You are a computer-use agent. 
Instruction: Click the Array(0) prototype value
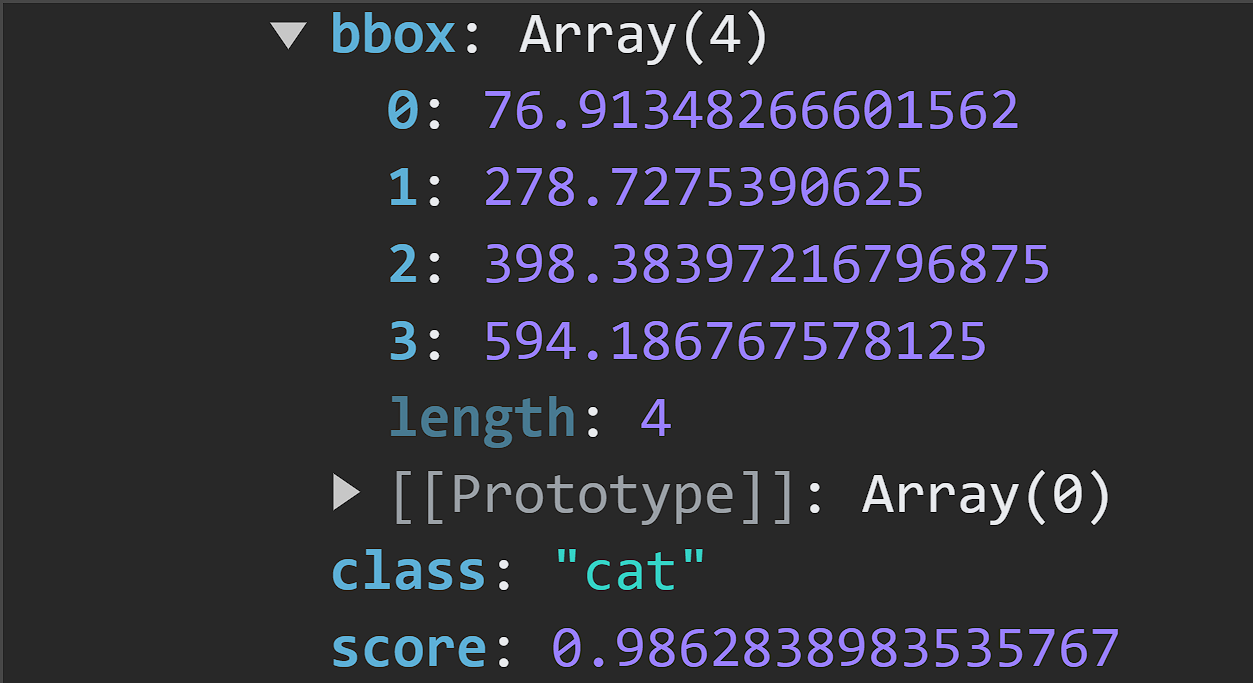point(987,495)
